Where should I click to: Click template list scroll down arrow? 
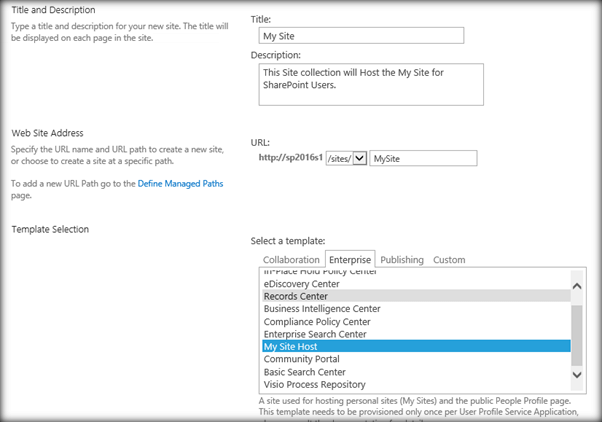click(x=576, y=374)
